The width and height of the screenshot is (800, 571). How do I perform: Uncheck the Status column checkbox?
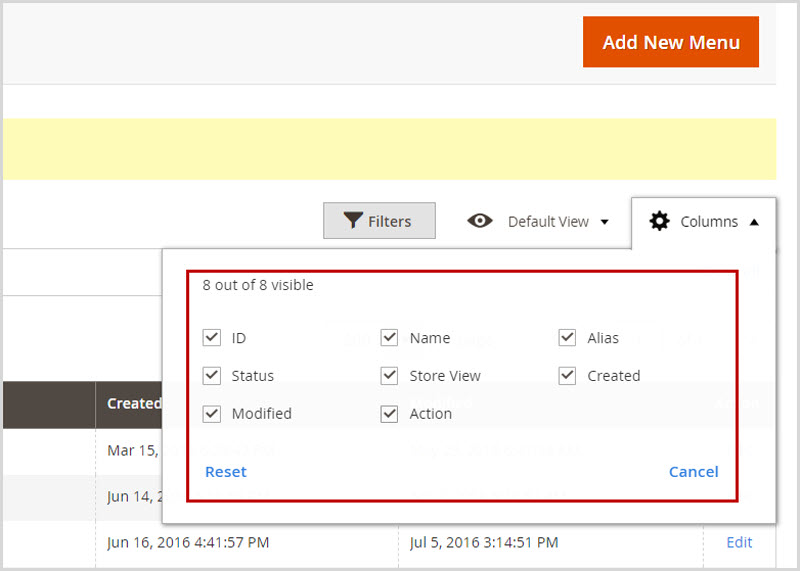point(212,376)
